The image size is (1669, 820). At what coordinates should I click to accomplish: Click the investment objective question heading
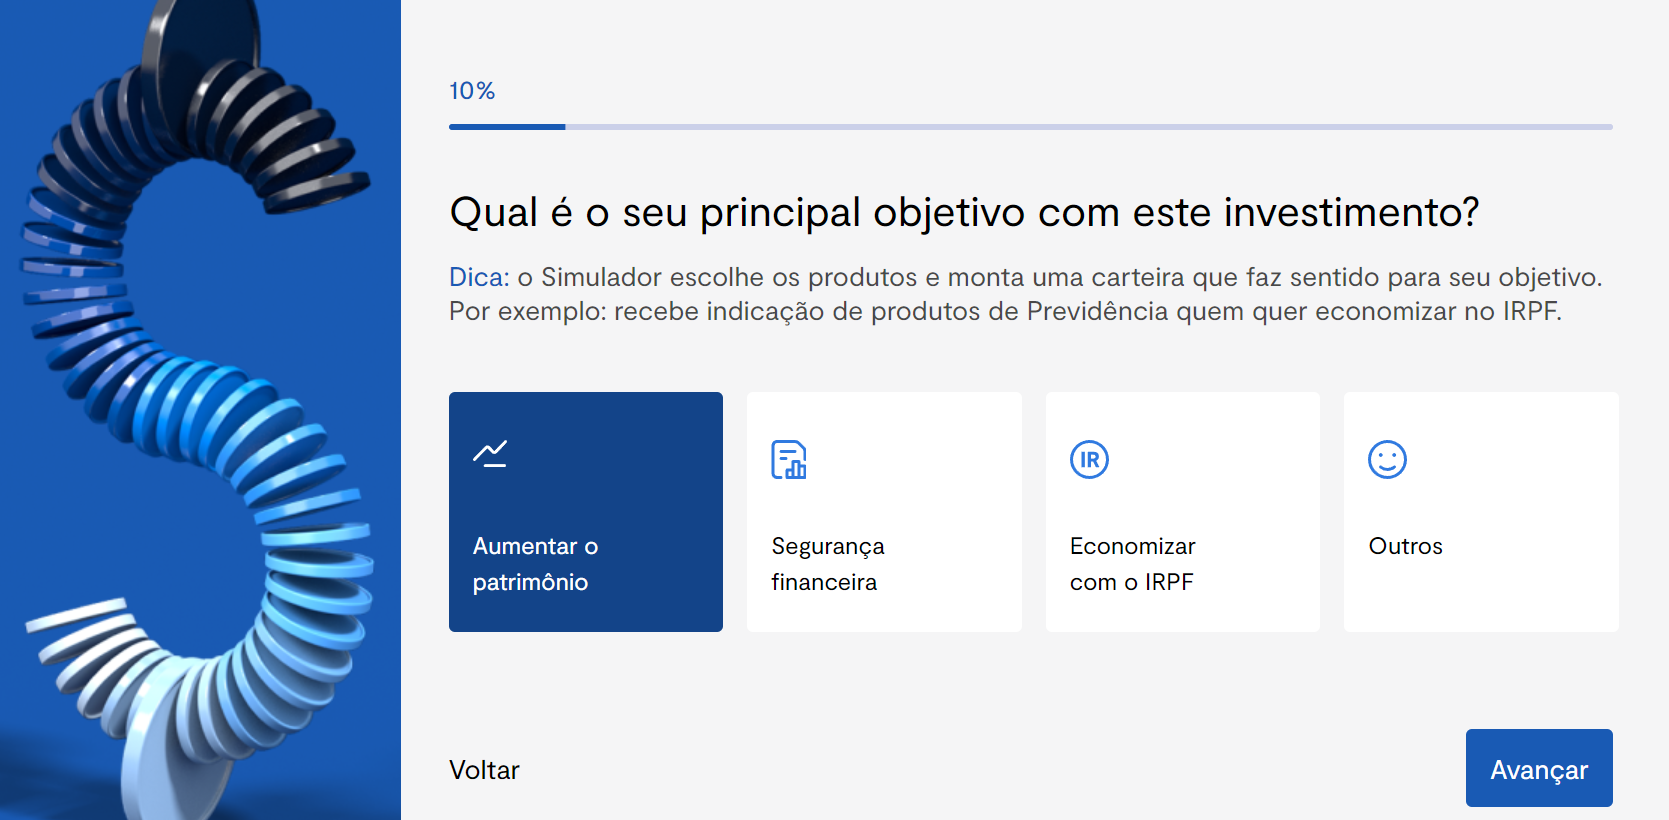963,213
